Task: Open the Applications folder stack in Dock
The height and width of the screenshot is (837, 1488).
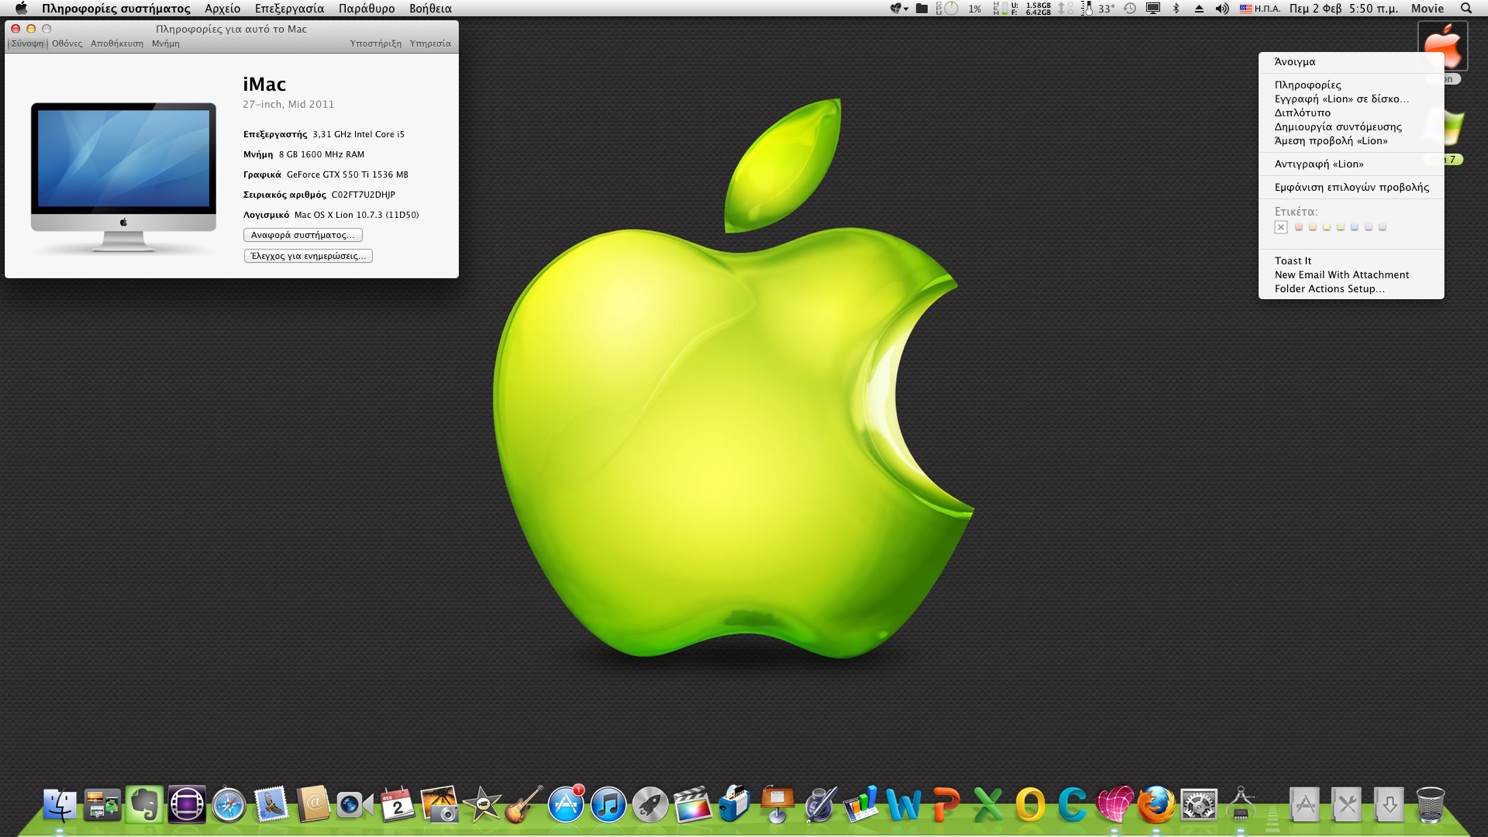Action: (x=1305, y=805)
